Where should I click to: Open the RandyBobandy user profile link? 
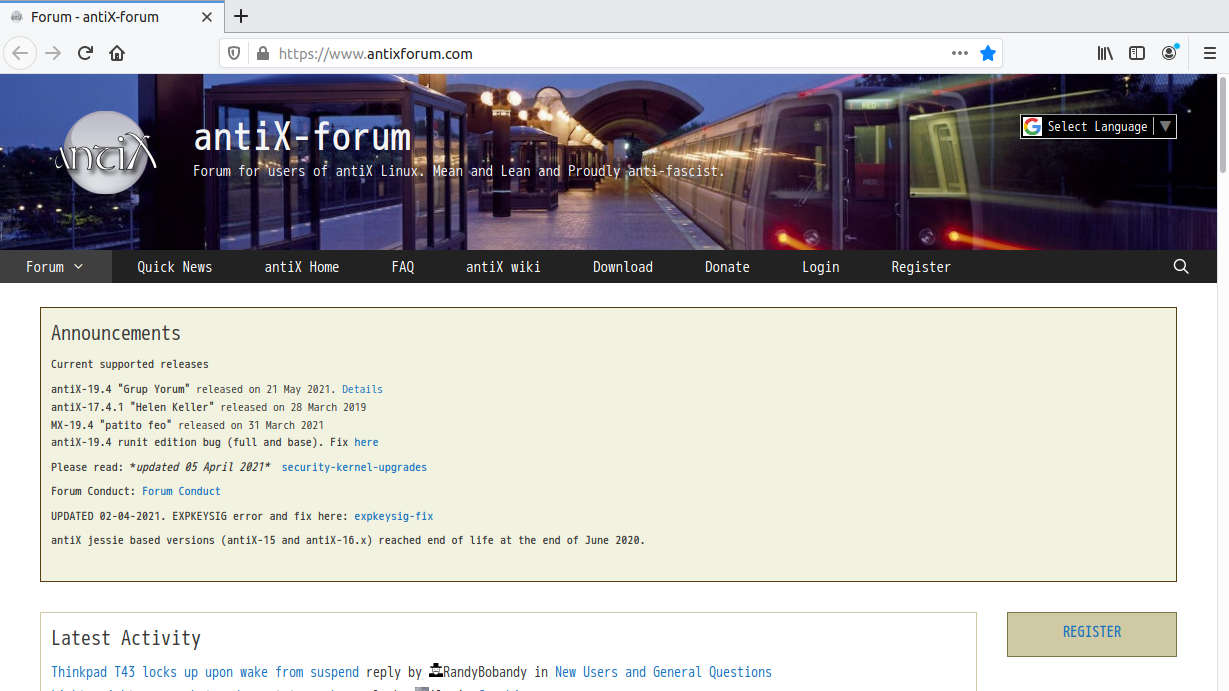[x=487, y=672]
